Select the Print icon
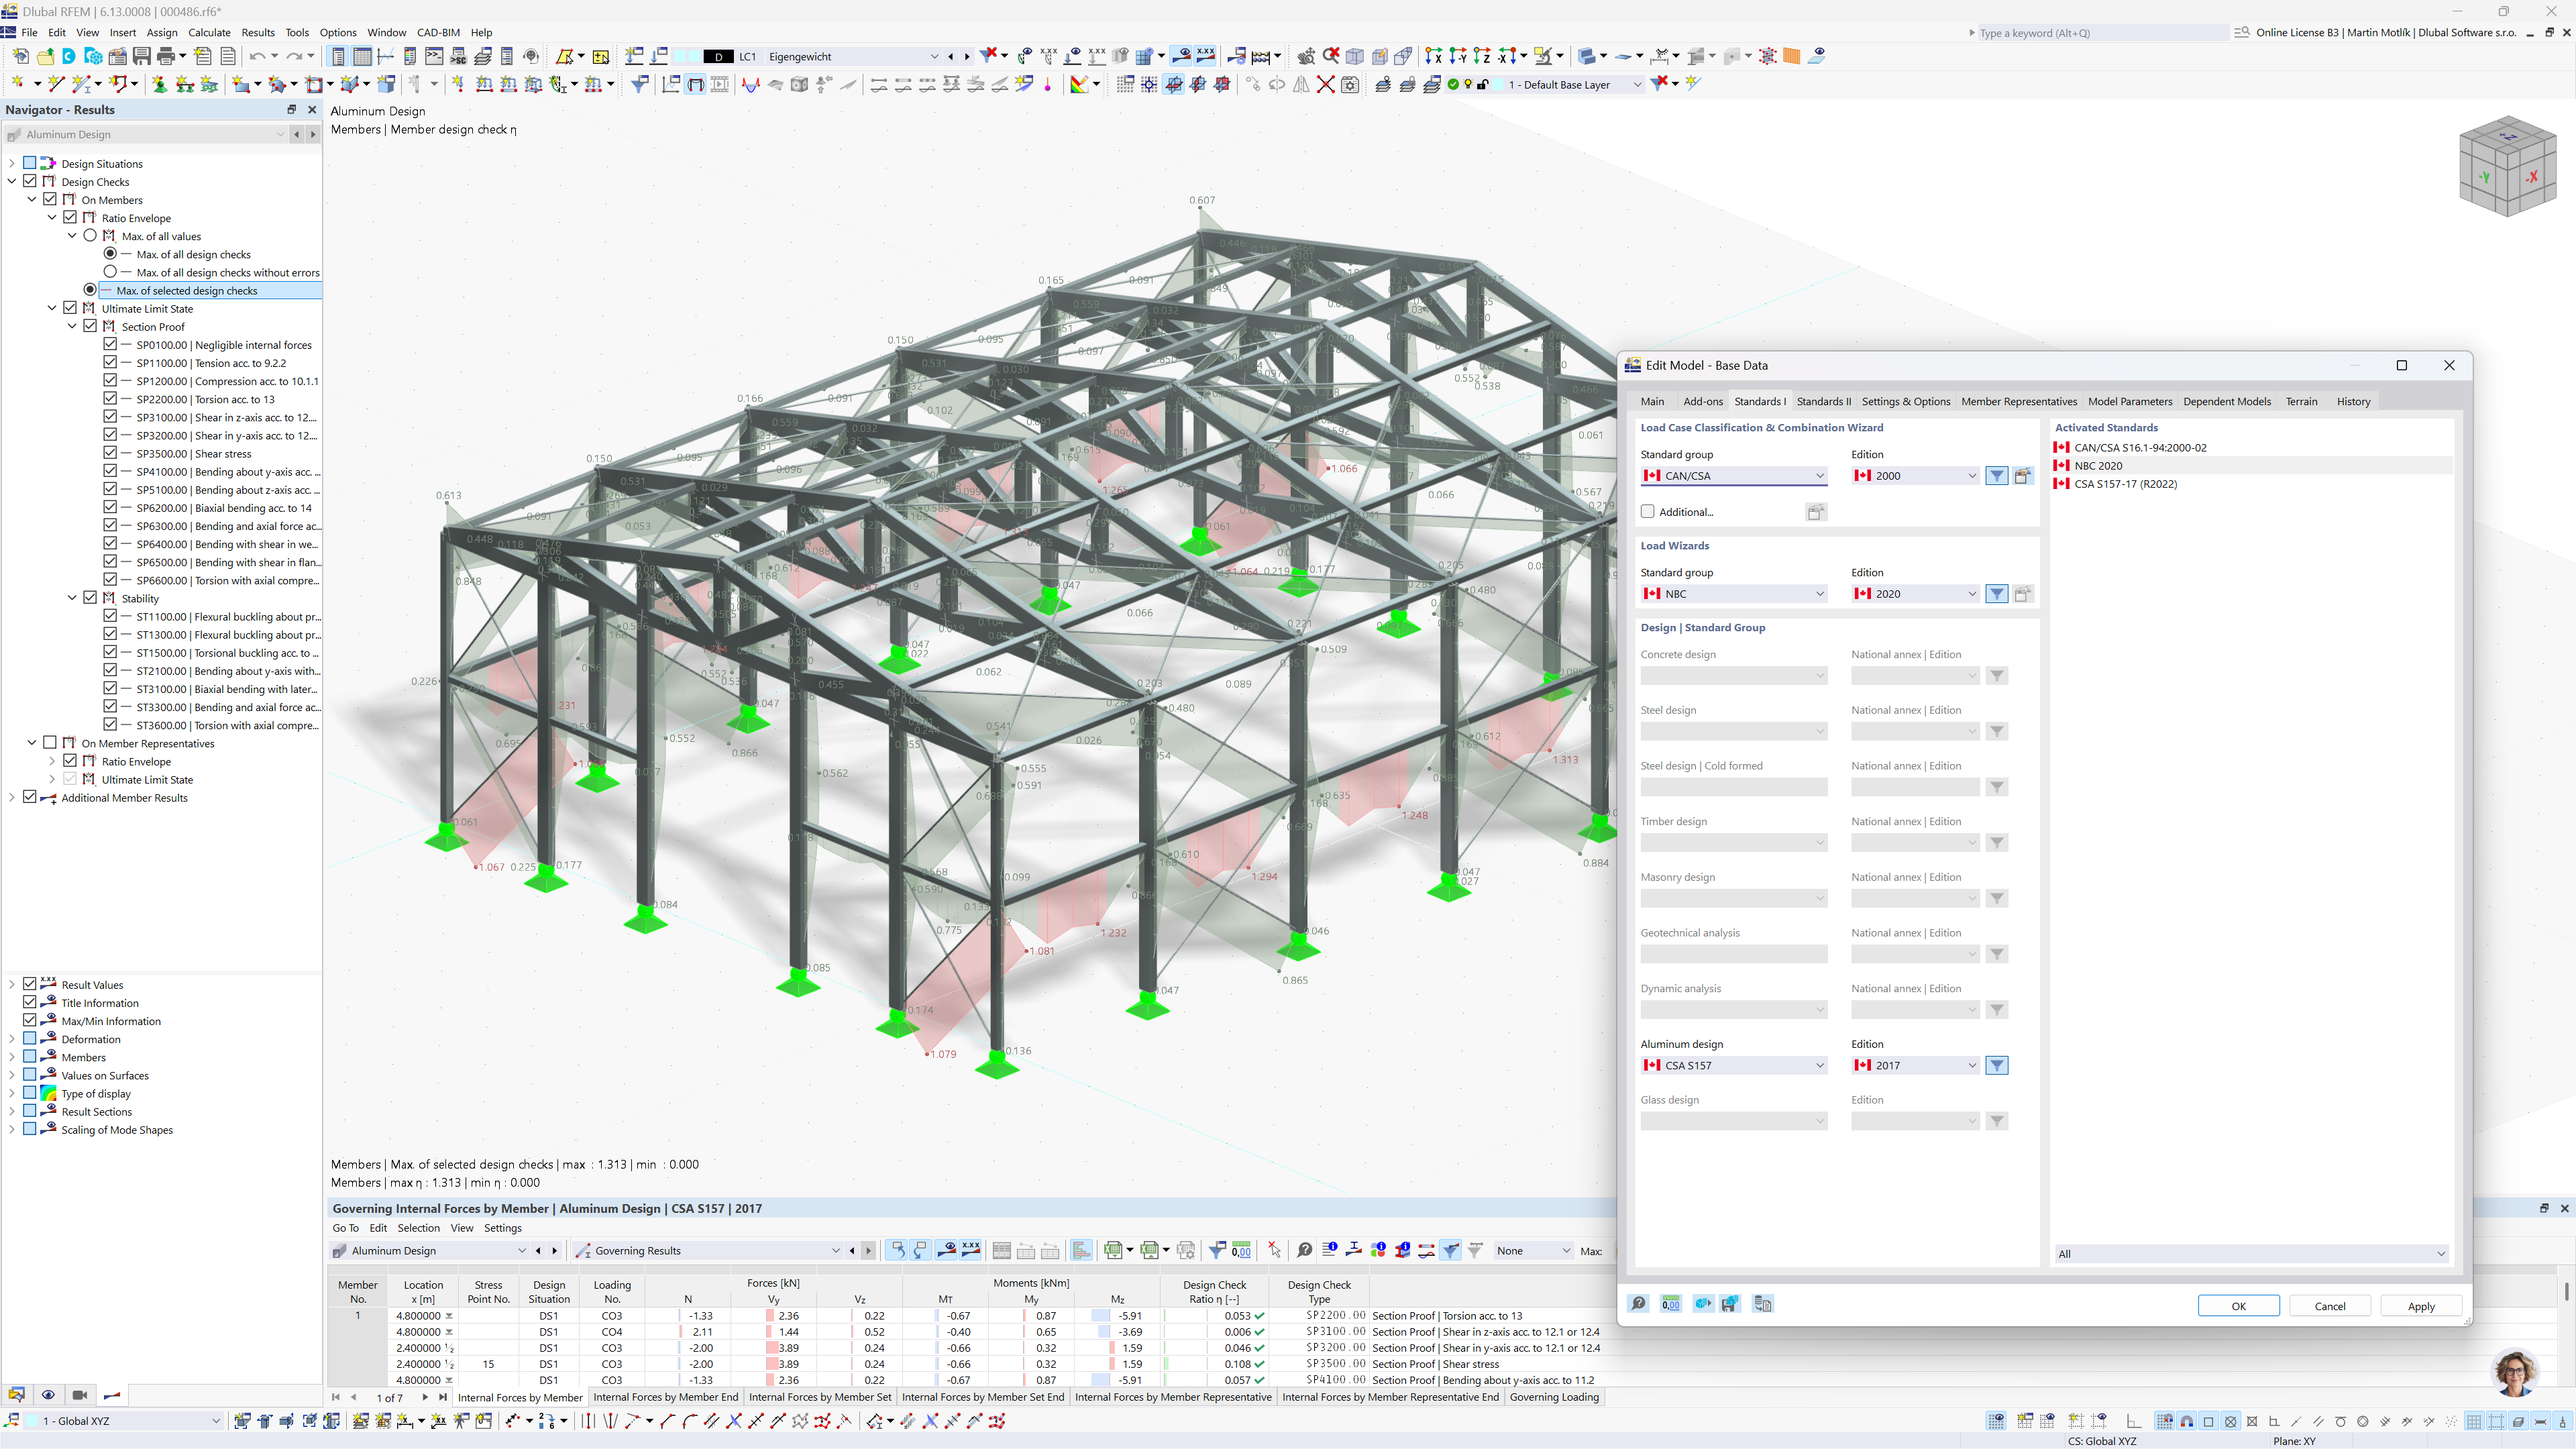The image size is (2576, 1449). pyautogui.click(x=165, y=56)
